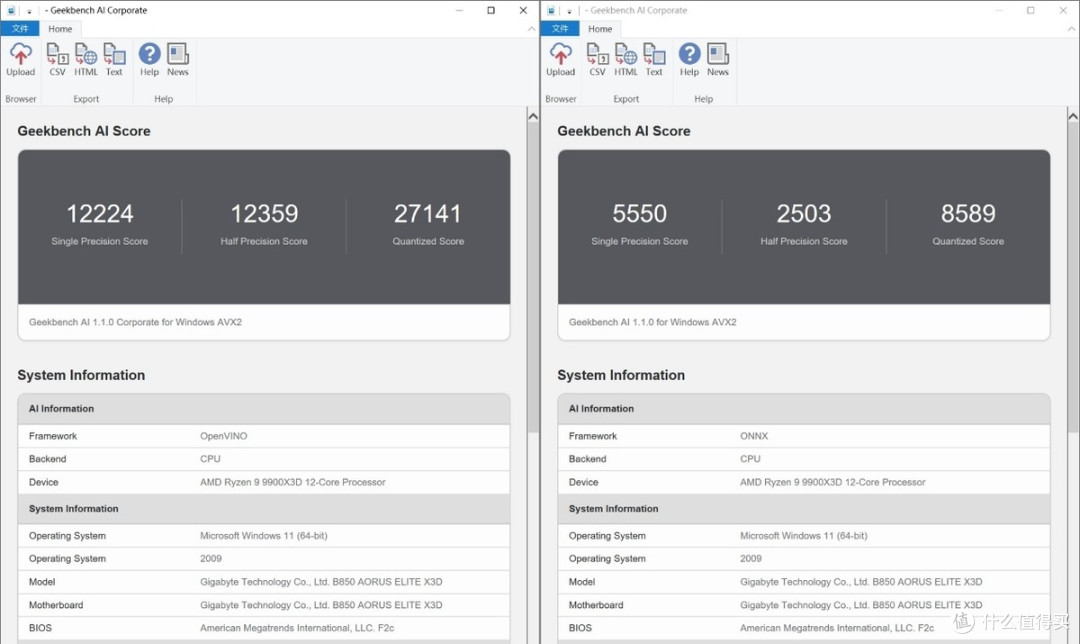This screenshot has height=644, width=1080.
Task: Upload results in the left Geekbench window
Action: tap(21, 59)
